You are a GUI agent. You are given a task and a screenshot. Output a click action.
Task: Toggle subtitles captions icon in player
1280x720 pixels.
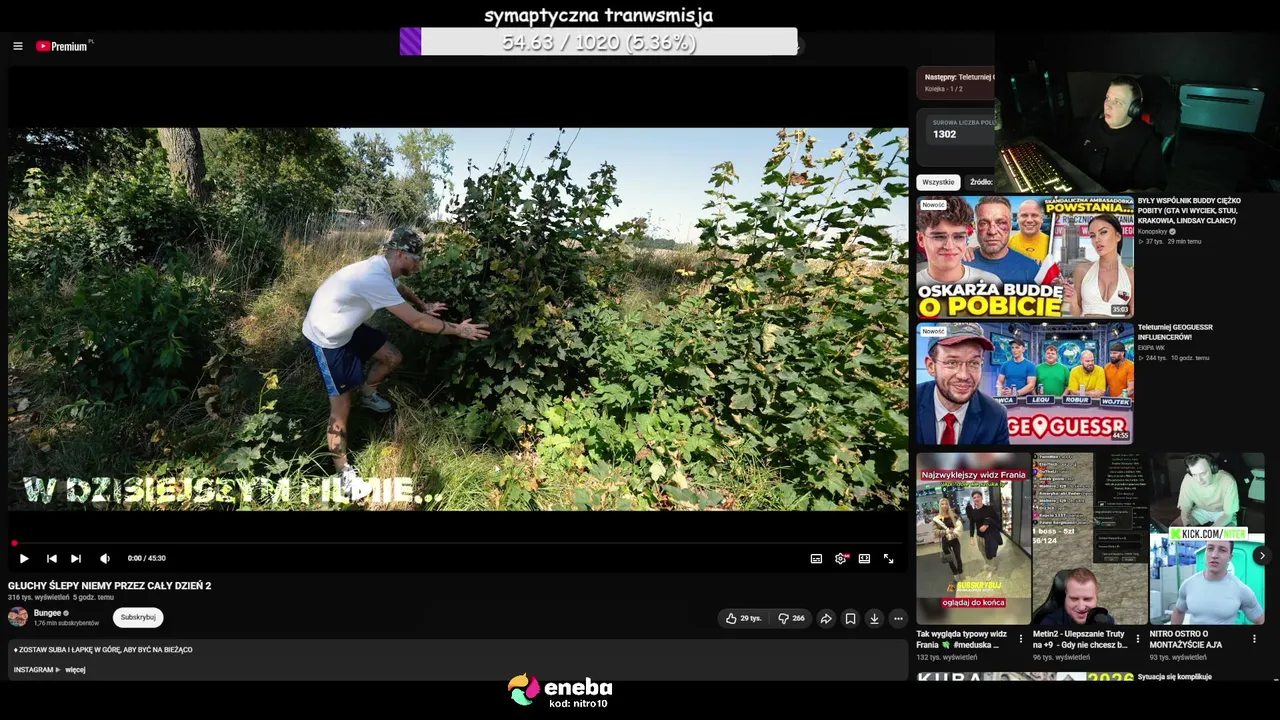(816, 559)
